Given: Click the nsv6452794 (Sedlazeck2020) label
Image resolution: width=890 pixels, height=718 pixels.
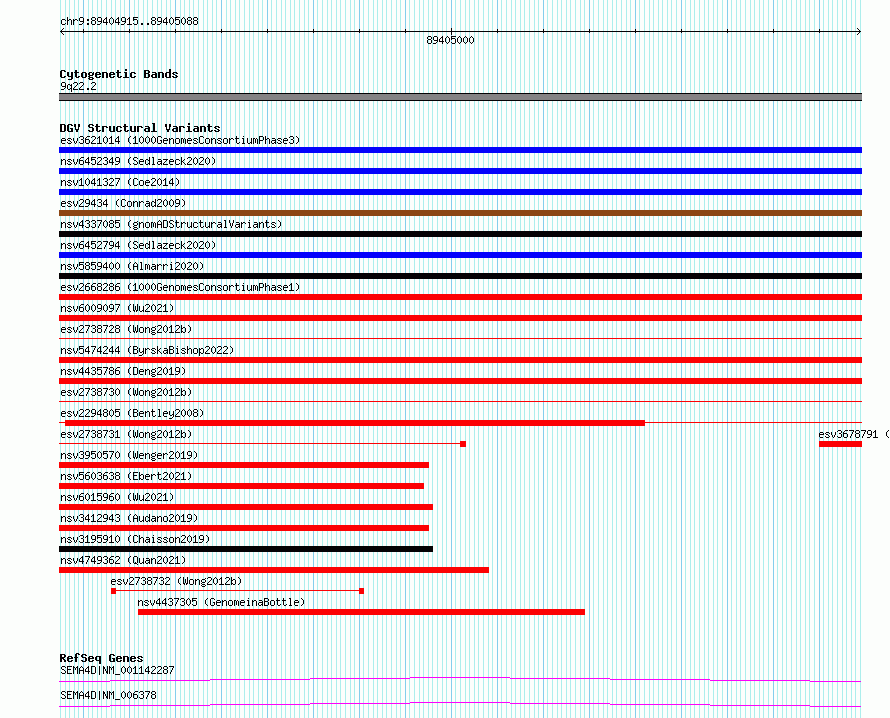Looking at the screenshot, I should click(x=138, y=245).
